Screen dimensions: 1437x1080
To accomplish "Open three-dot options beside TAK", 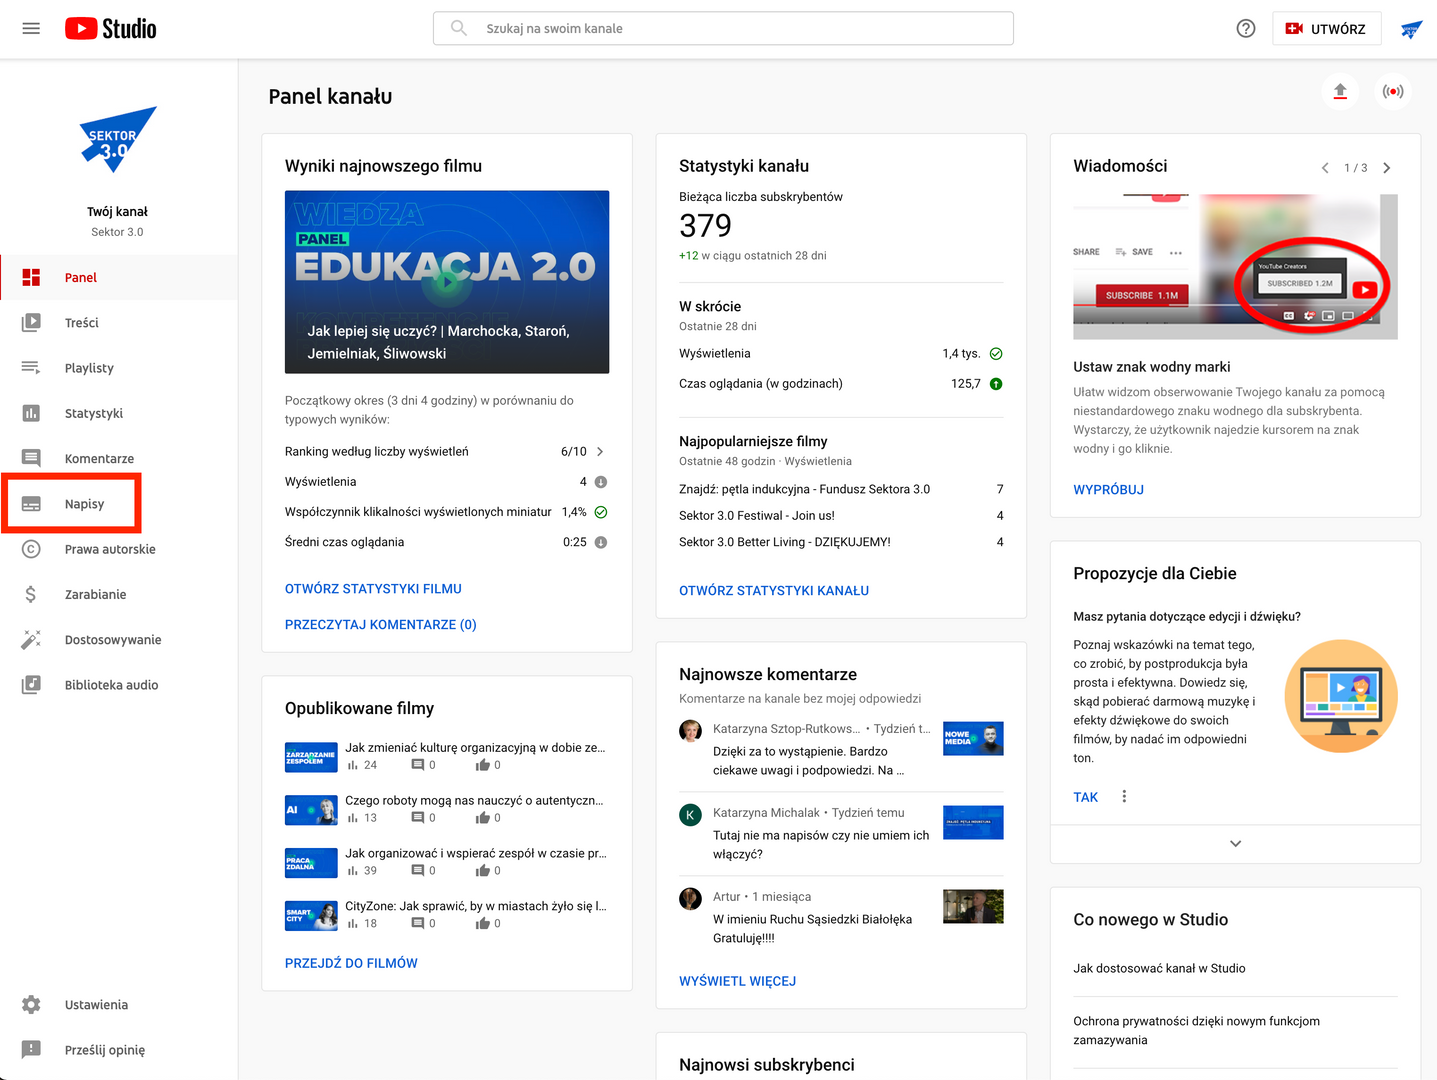I will (1124, 797).
